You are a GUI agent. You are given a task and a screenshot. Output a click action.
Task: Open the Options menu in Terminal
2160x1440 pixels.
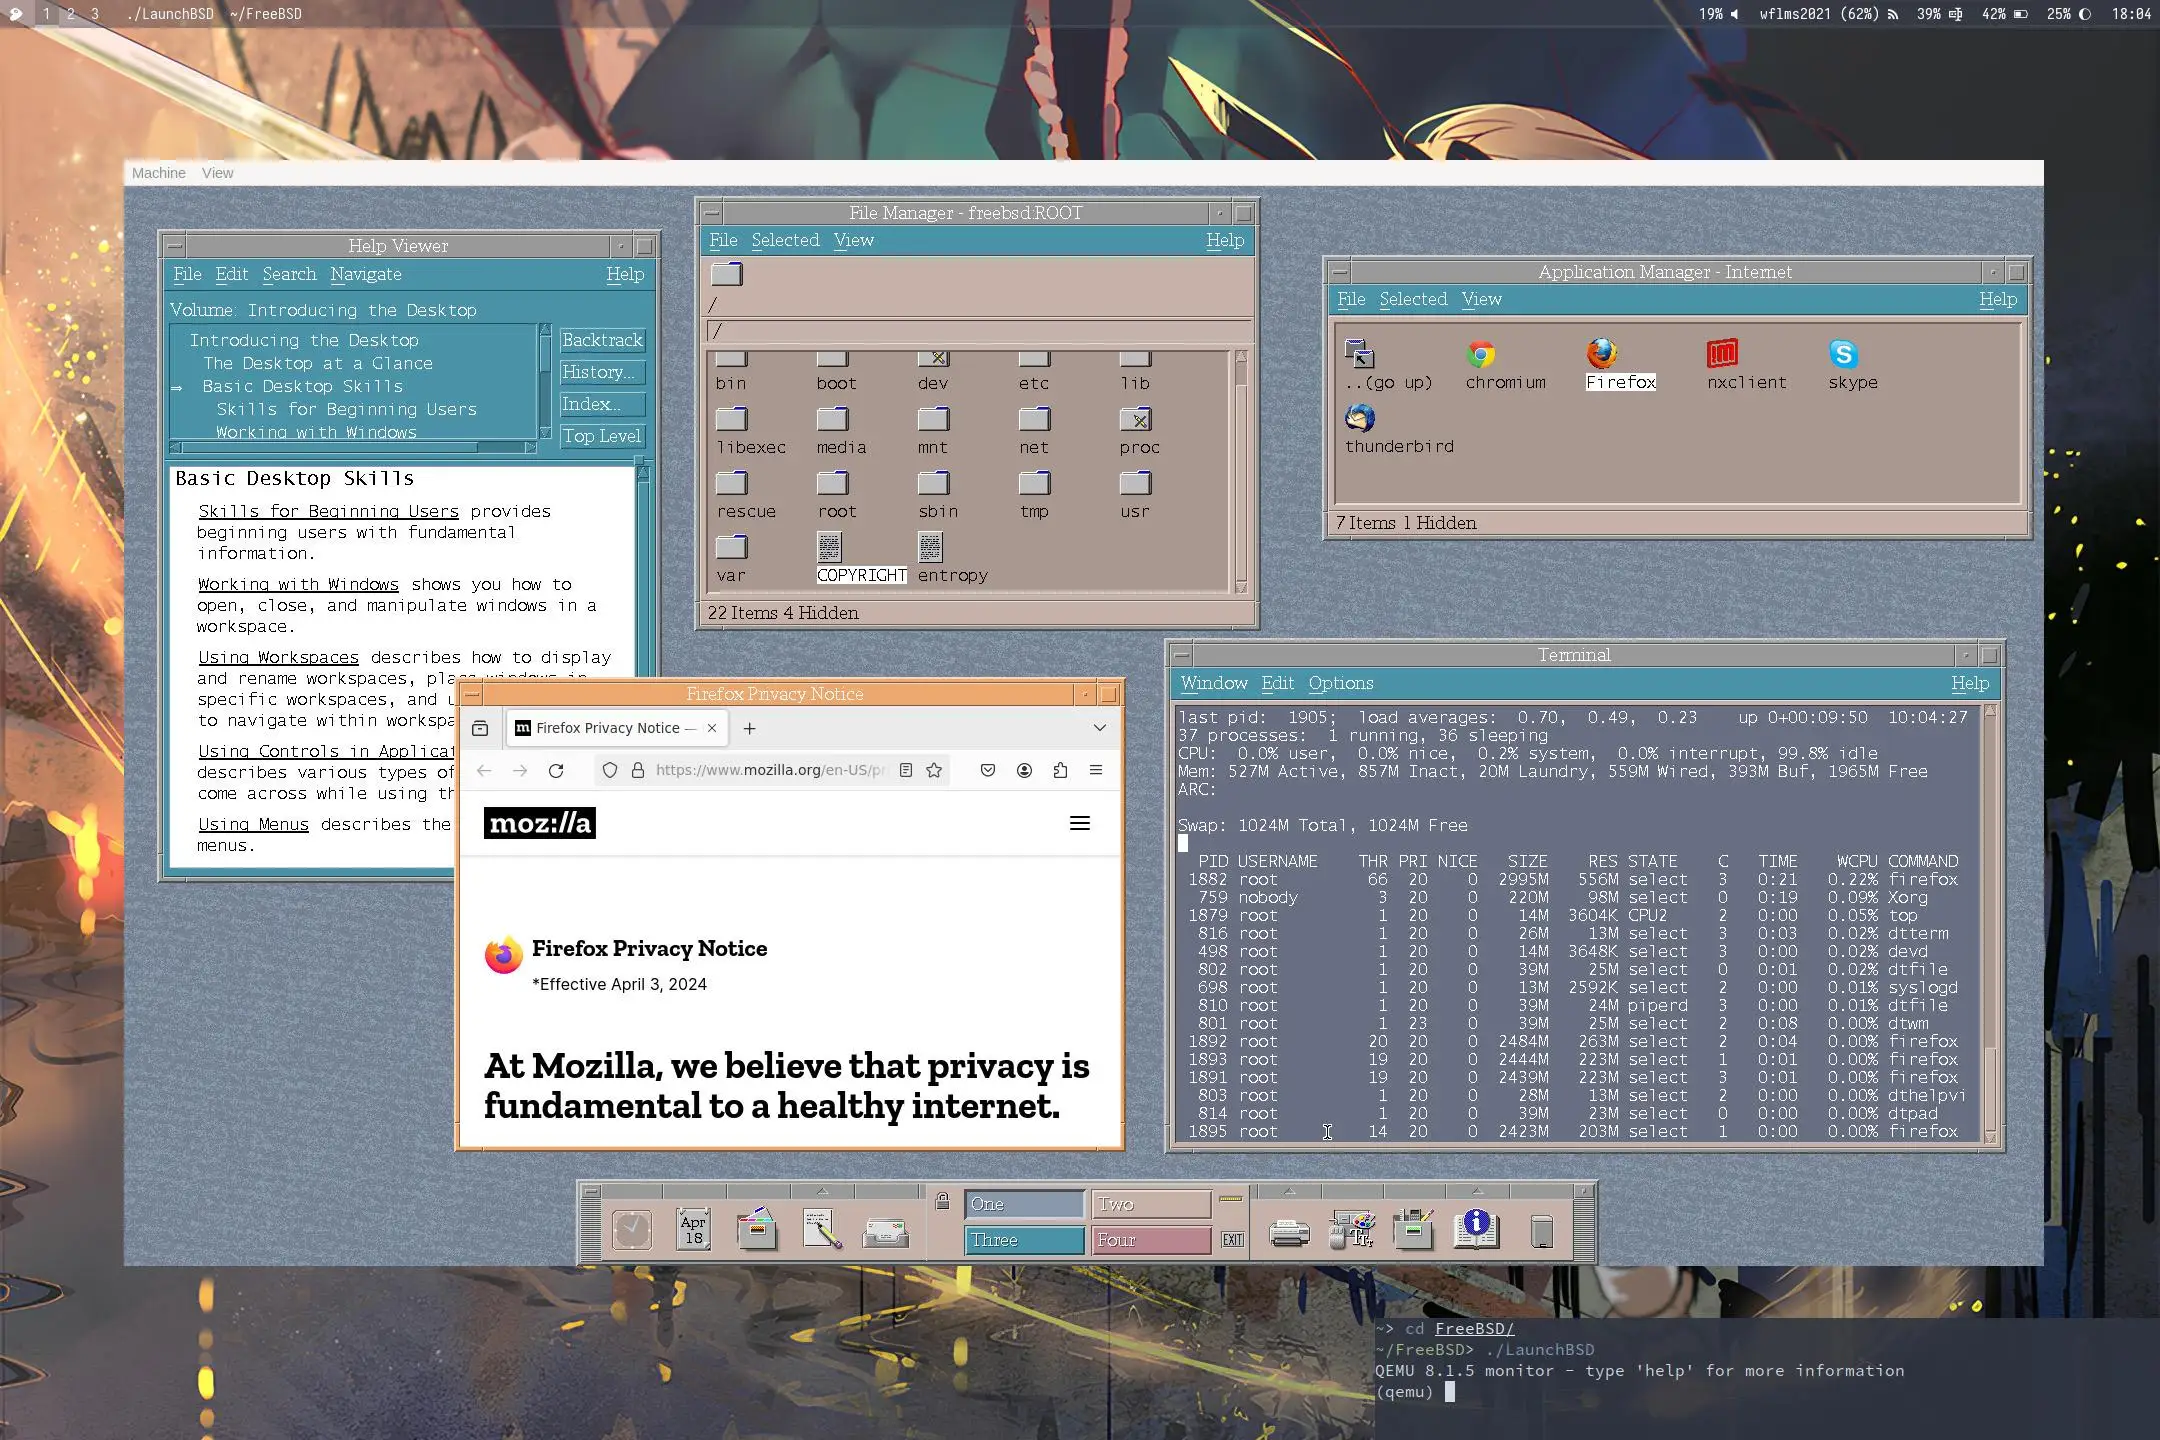tap(1341, 683)
